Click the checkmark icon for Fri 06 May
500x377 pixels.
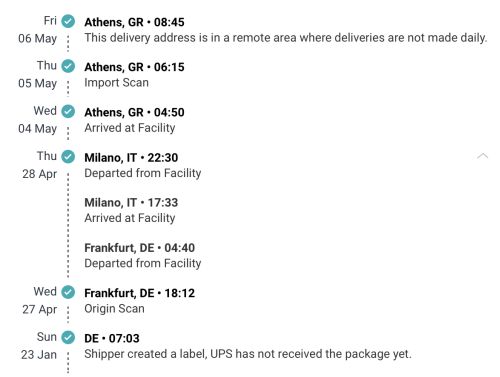[68, 21]
